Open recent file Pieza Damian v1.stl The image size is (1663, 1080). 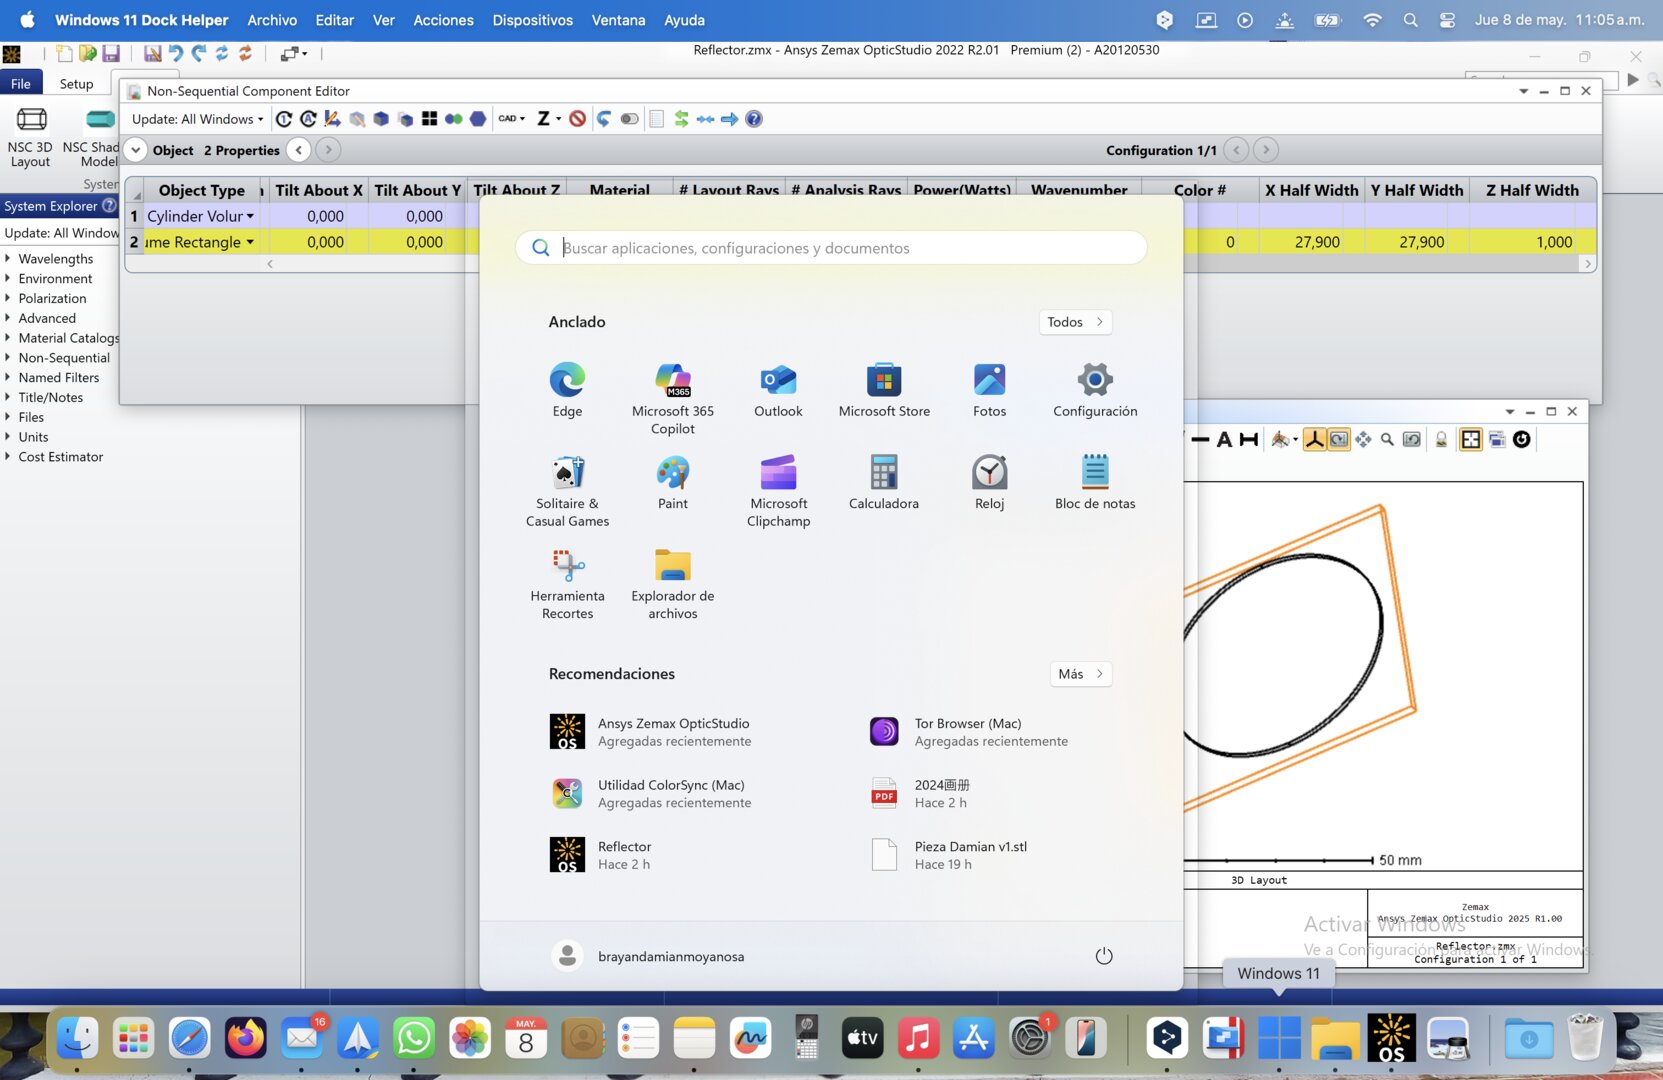pos(950,855)
